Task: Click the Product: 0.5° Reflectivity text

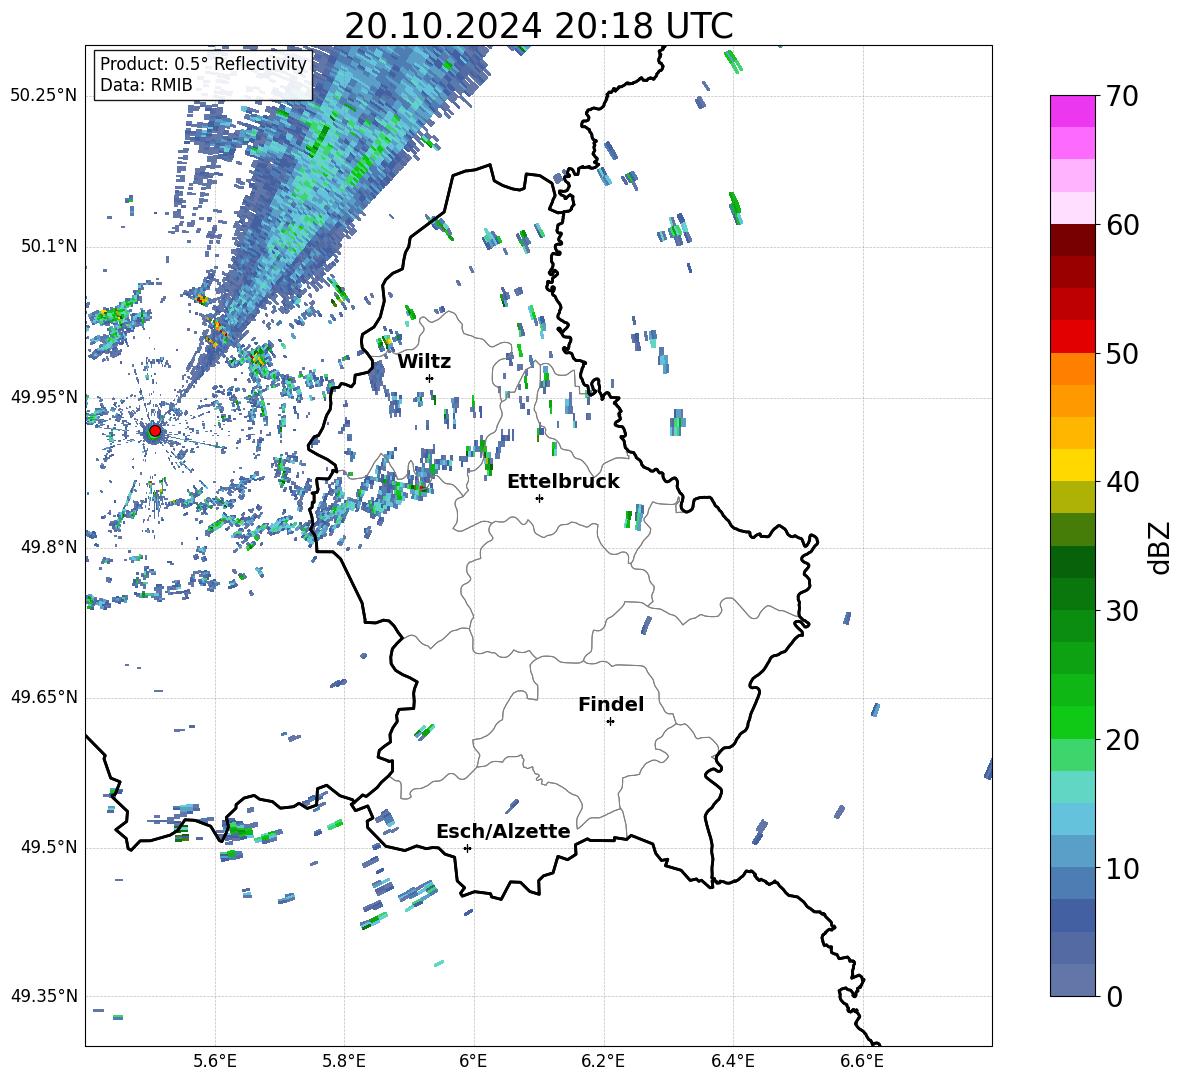Action: pyautogui.click(x=203, y=64)
